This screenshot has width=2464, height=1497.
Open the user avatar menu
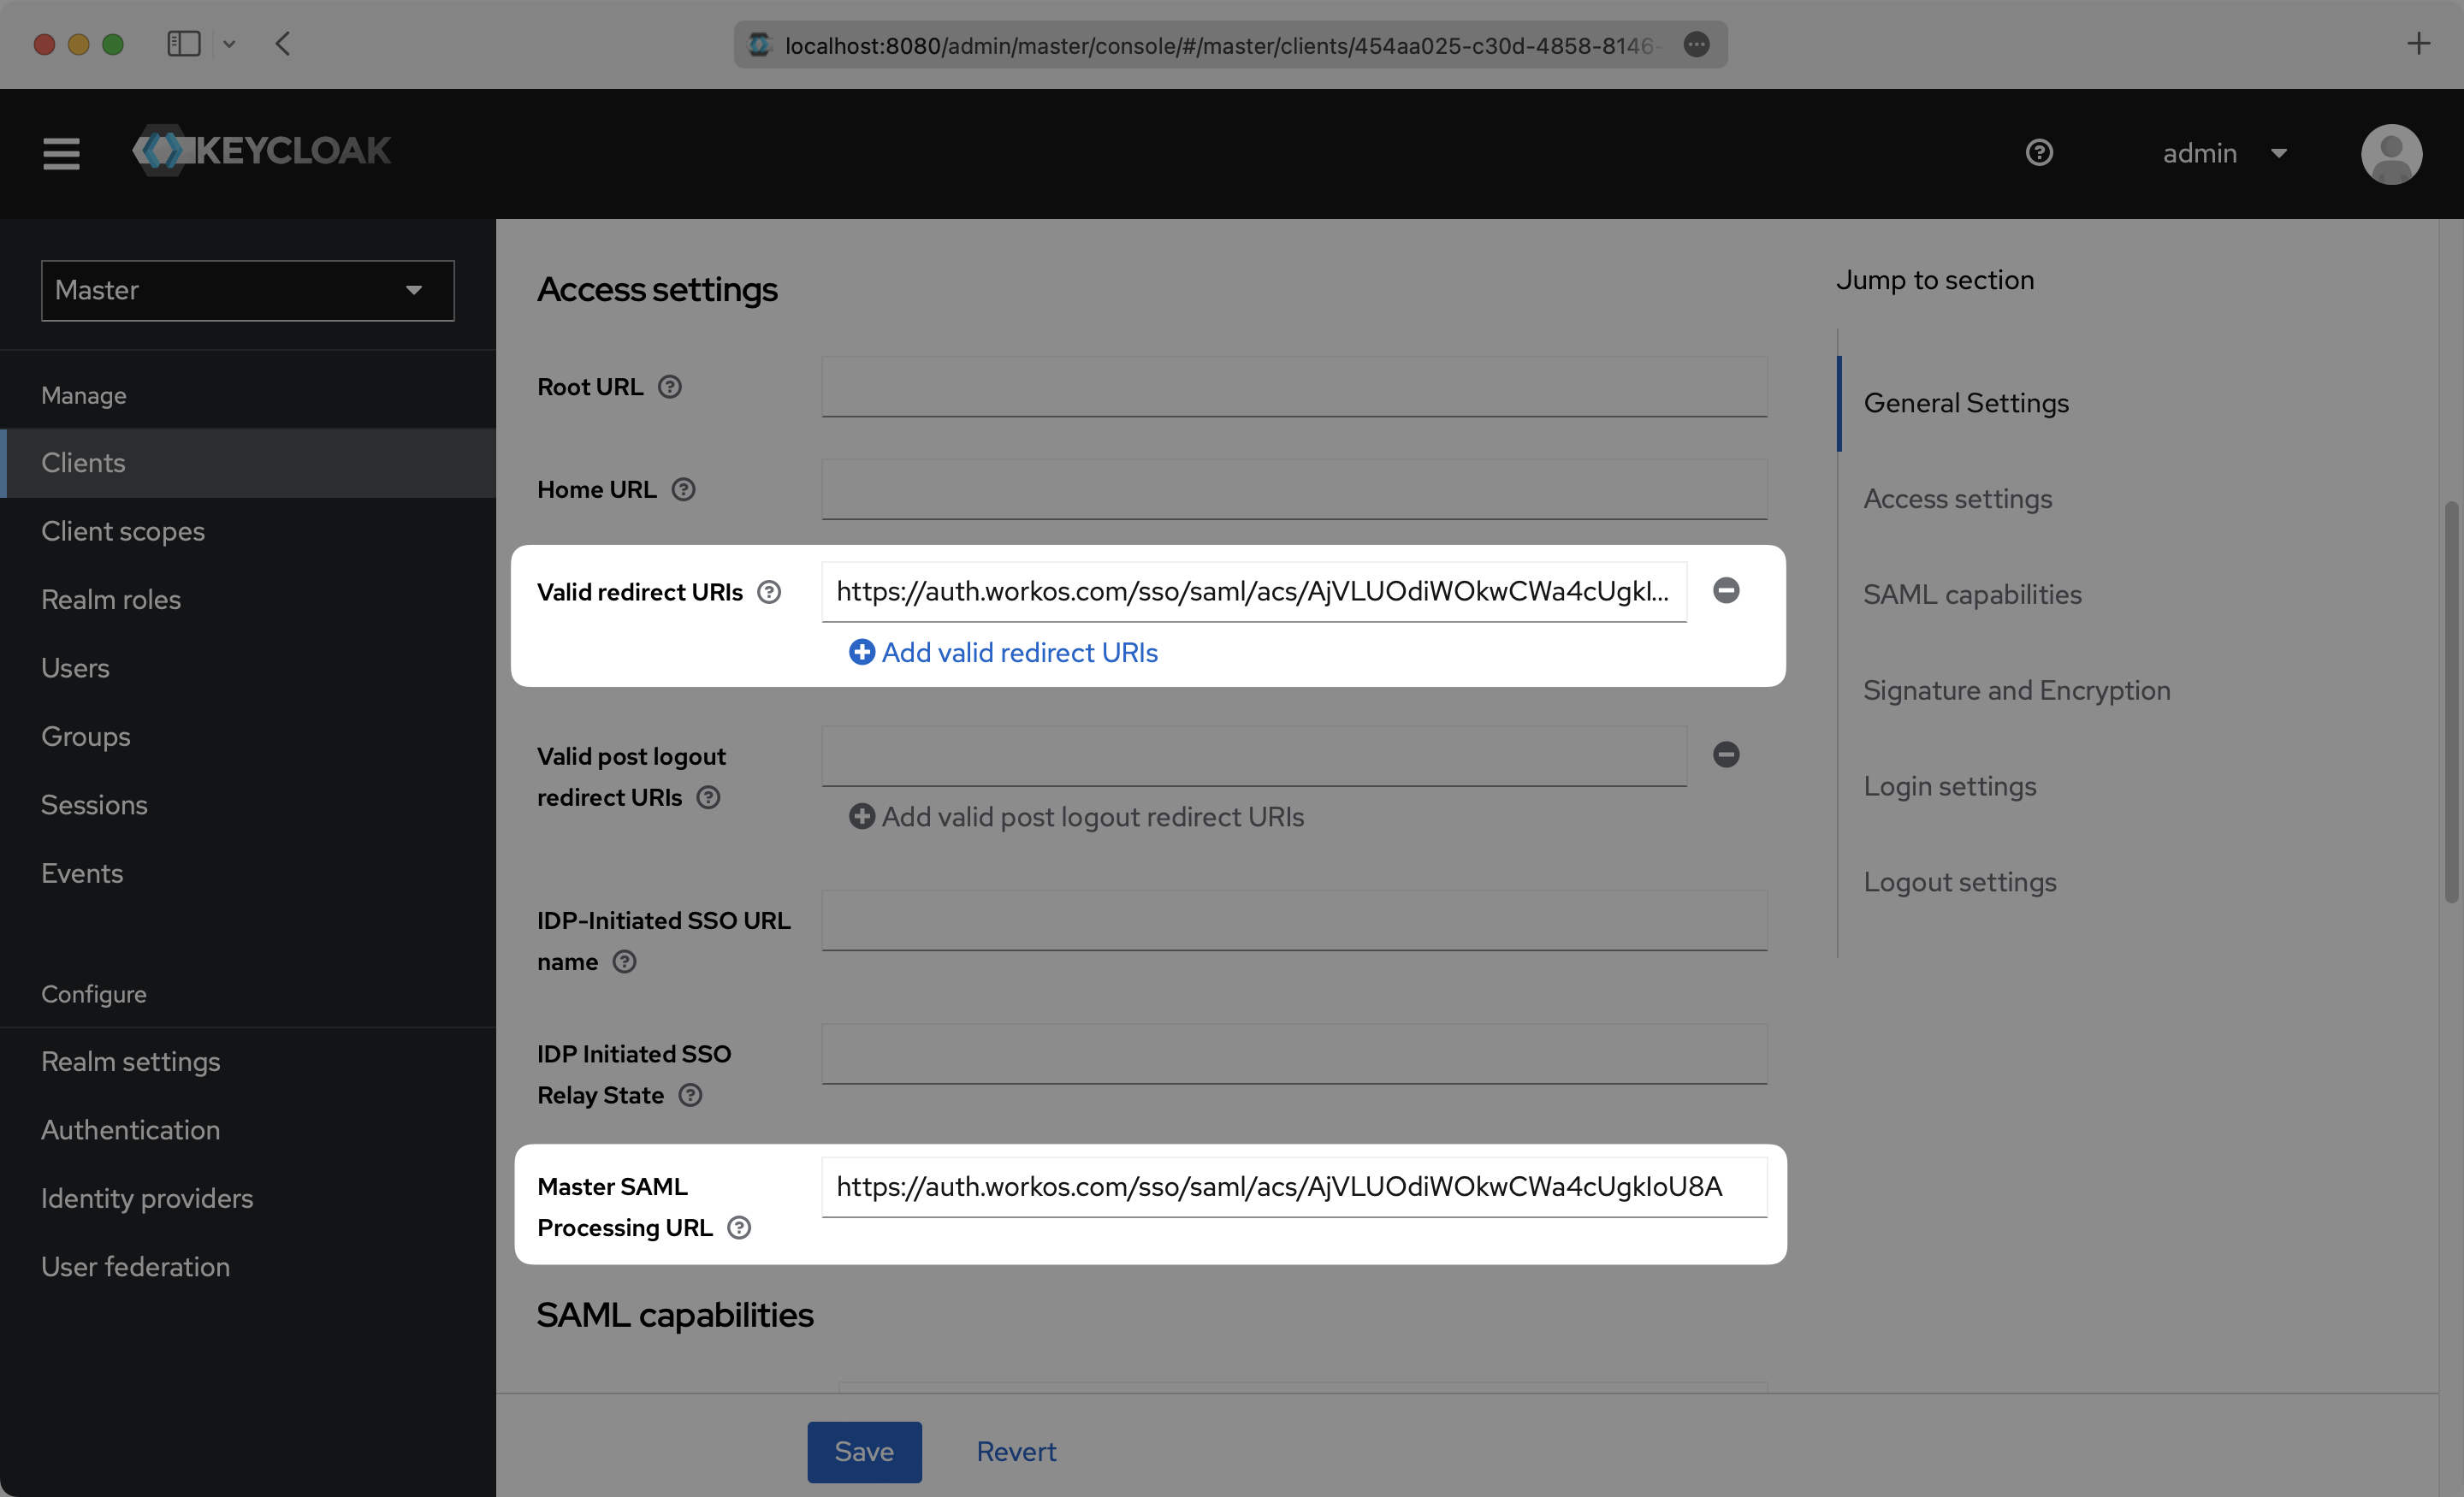pos(2391,153)
